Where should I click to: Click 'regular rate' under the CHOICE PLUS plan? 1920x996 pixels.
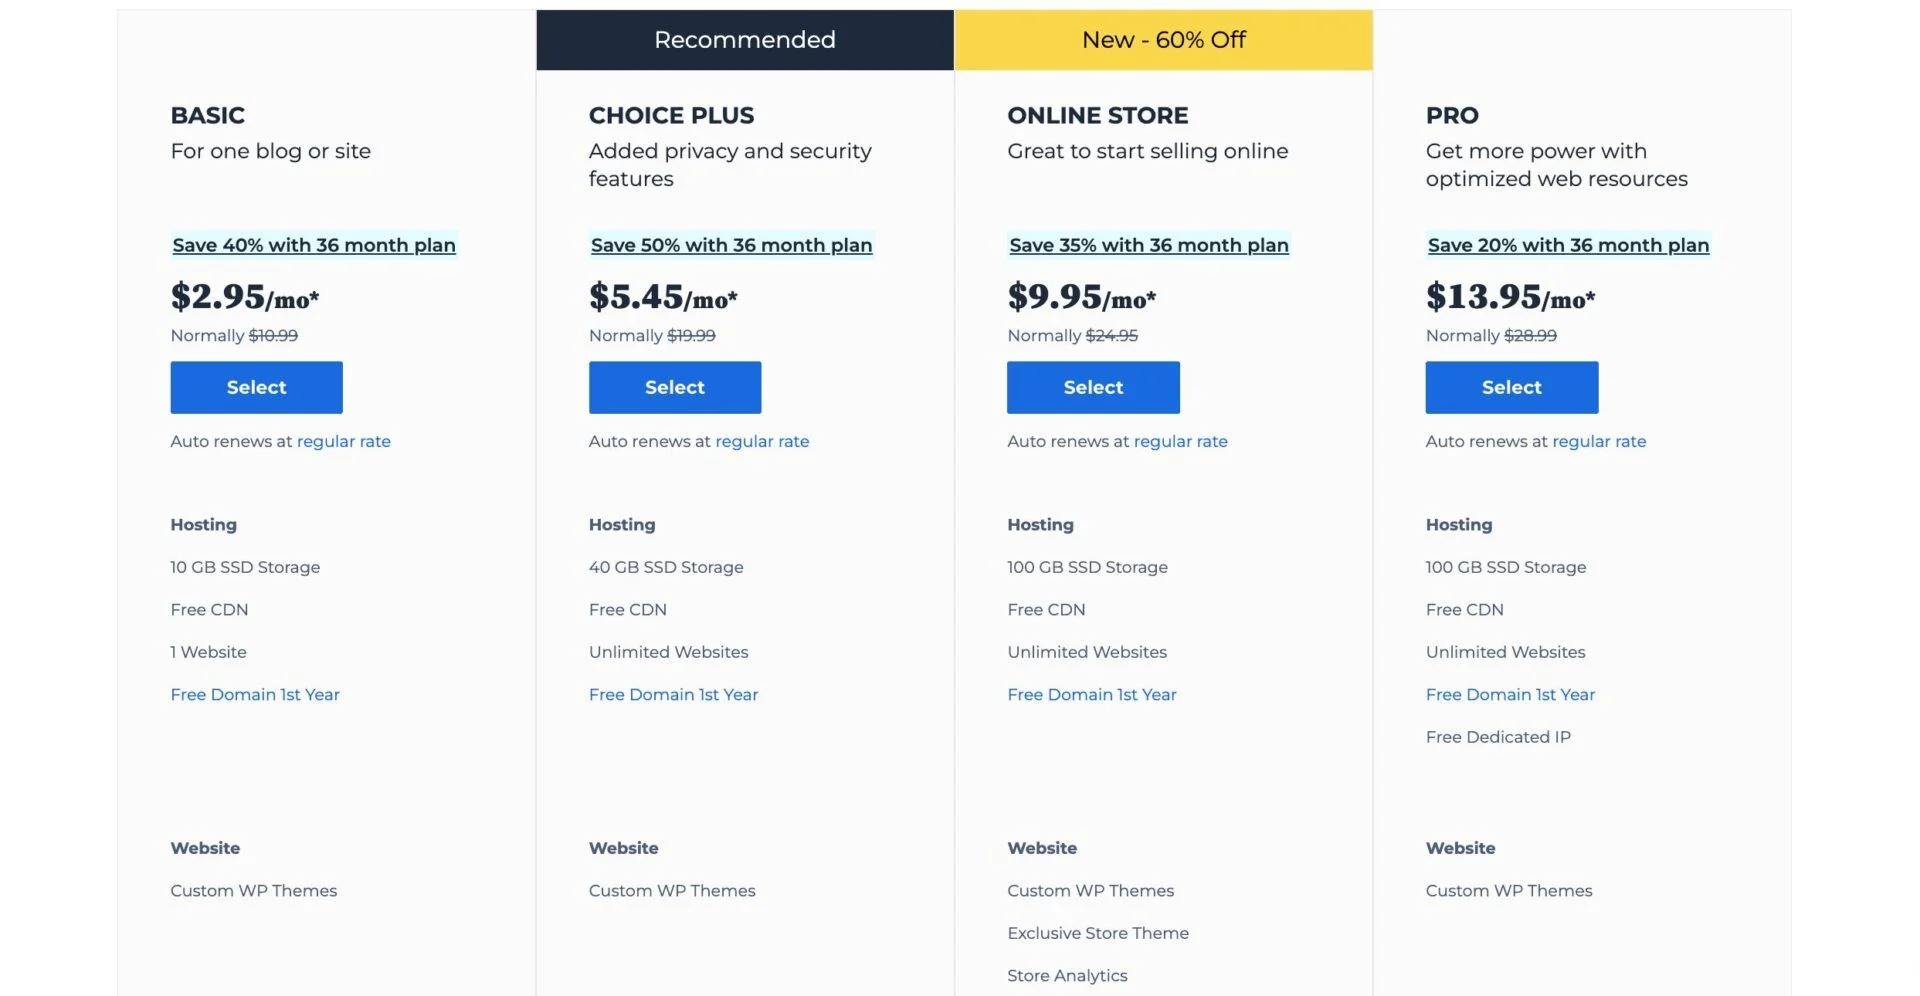[761, 441]
